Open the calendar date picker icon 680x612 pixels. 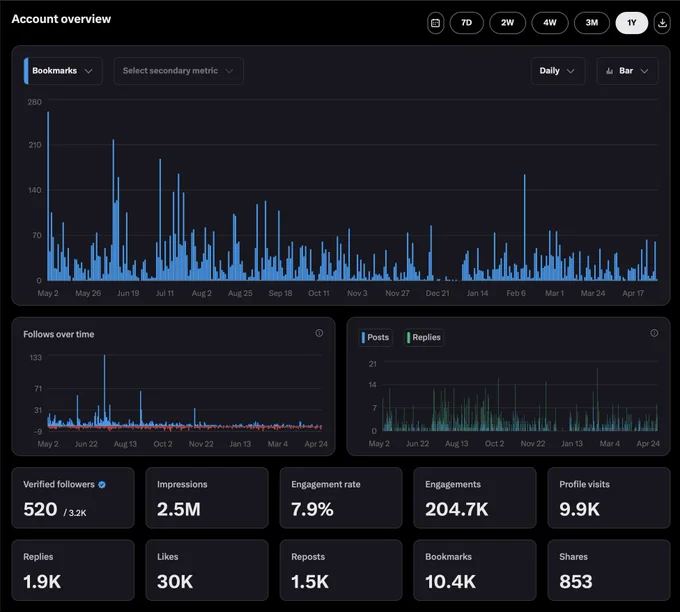pos(435,23)
